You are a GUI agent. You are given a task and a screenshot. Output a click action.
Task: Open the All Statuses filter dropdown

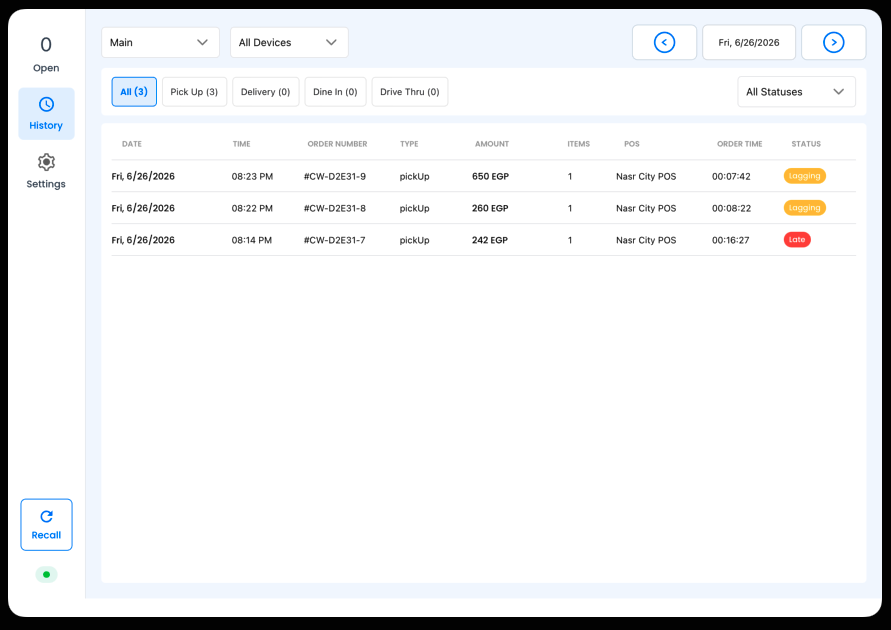click(796, 92)
